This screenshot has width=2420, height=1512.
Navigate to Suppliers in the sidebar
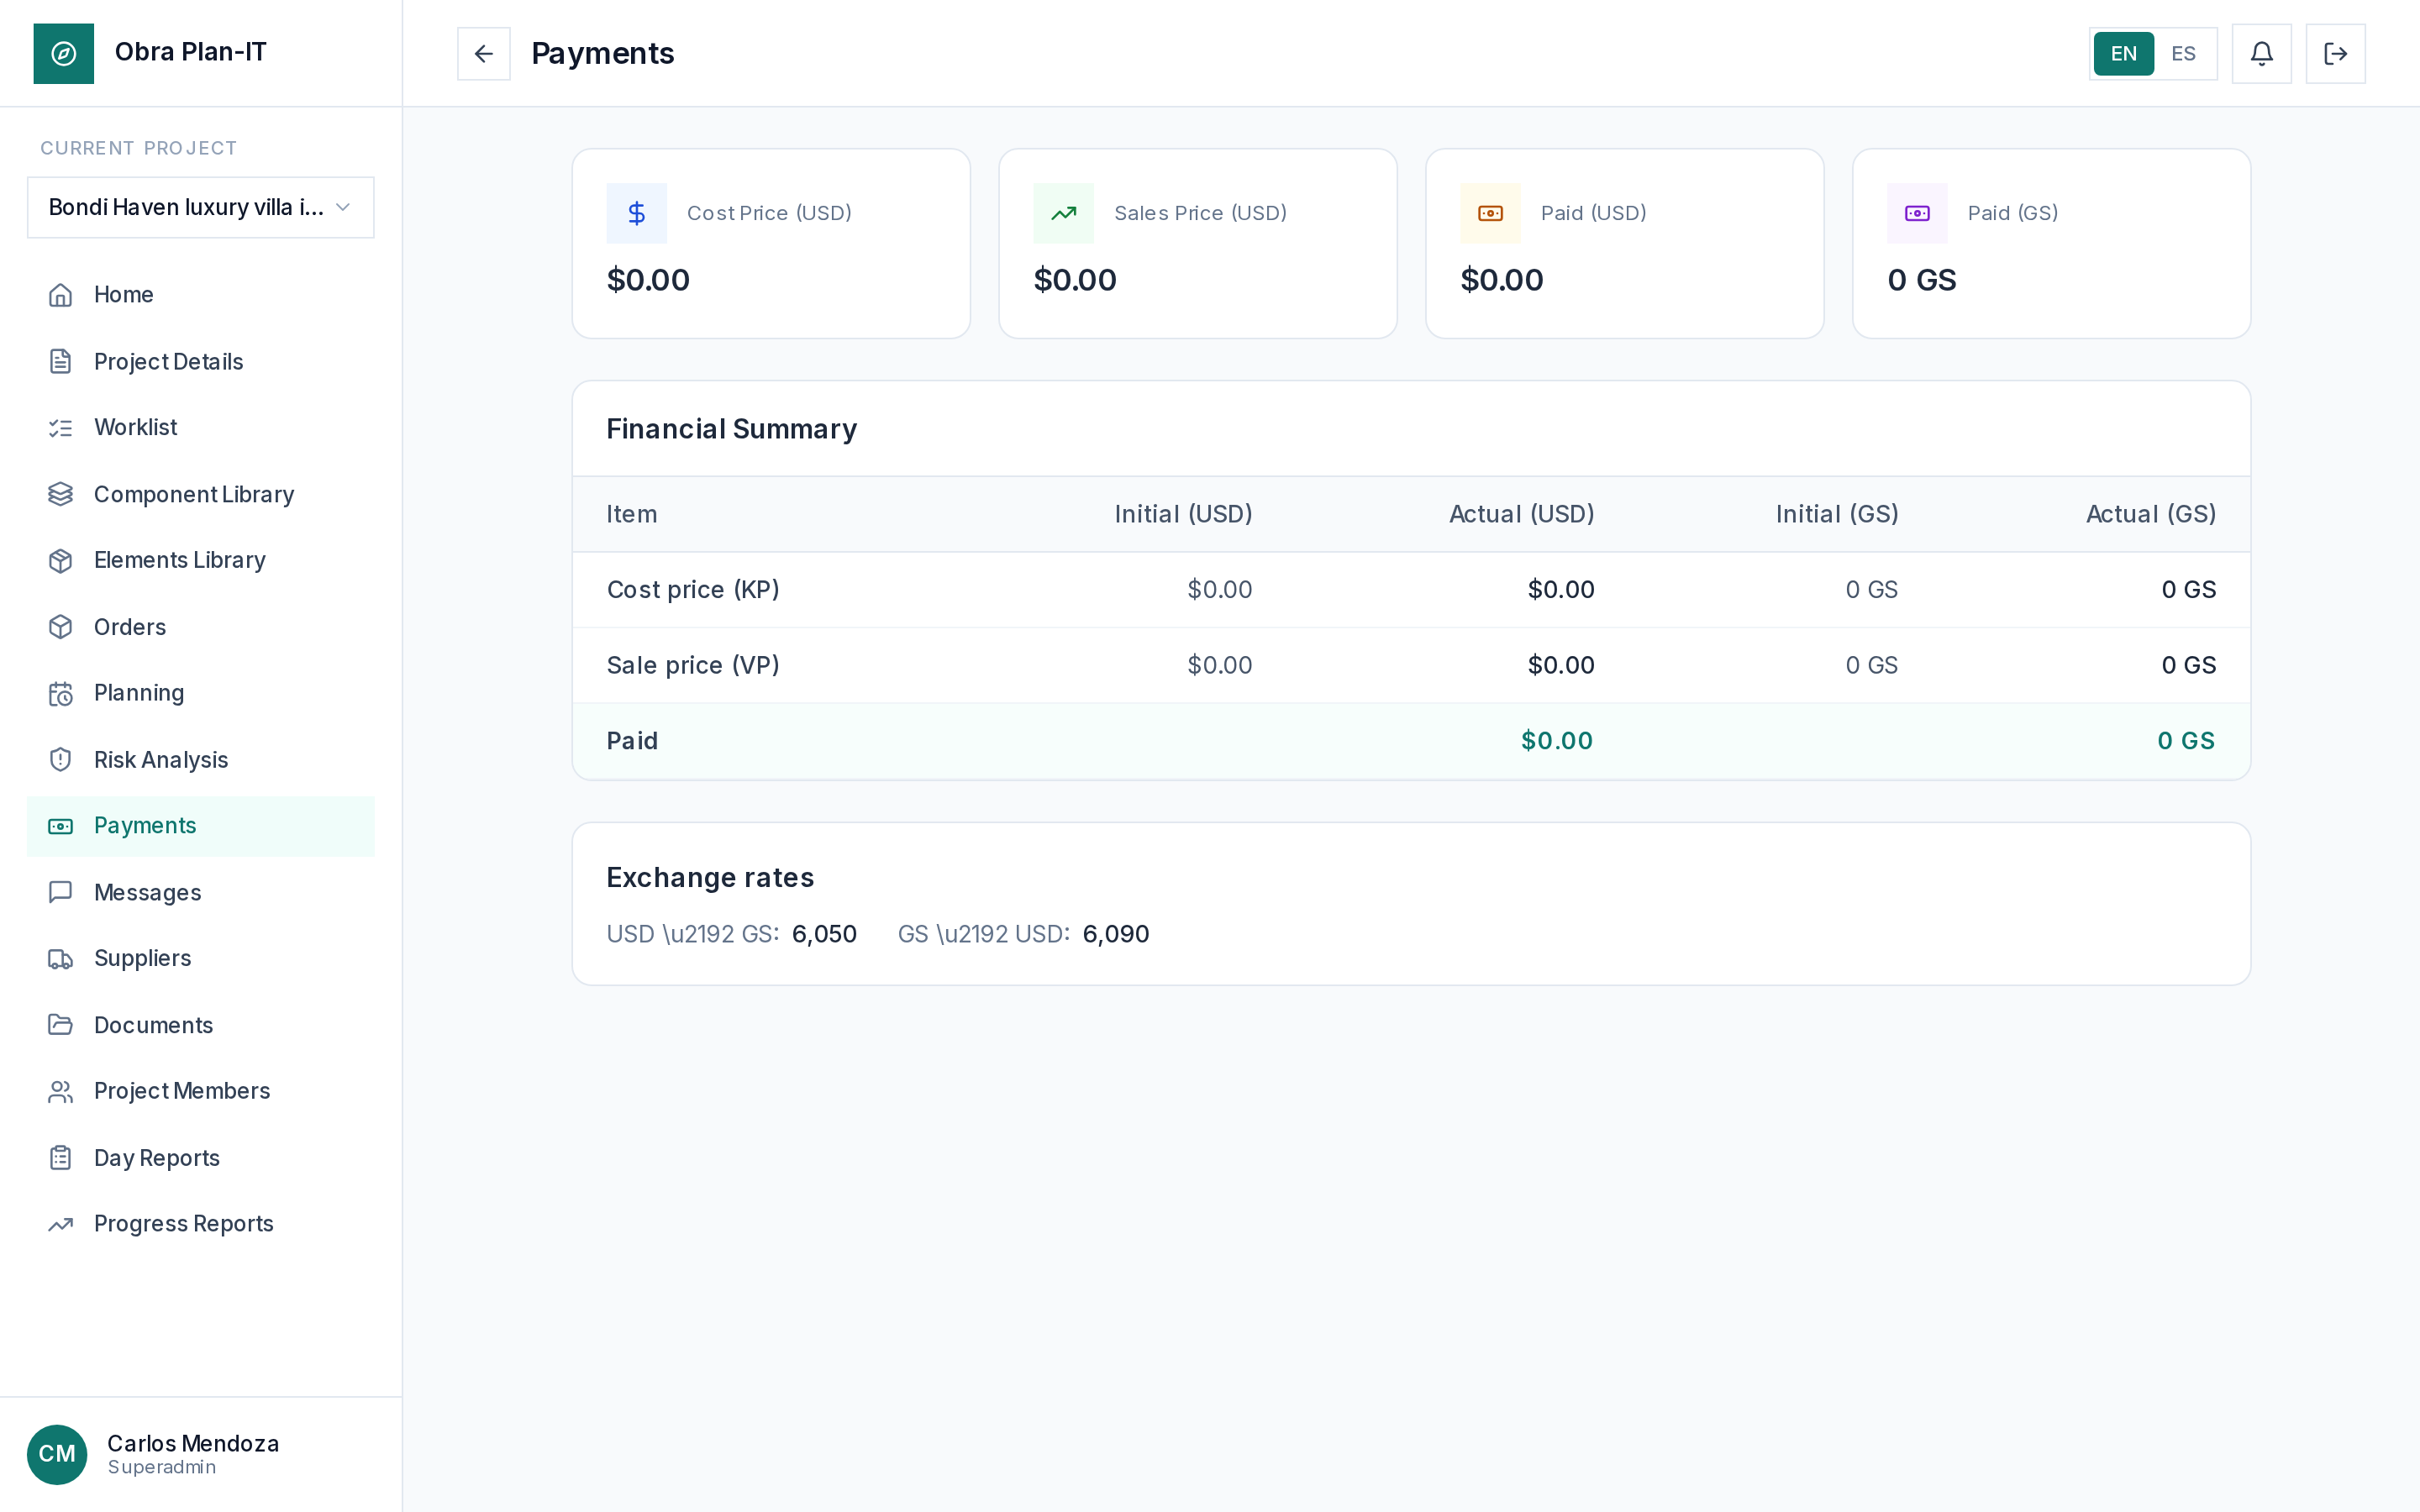201,959
